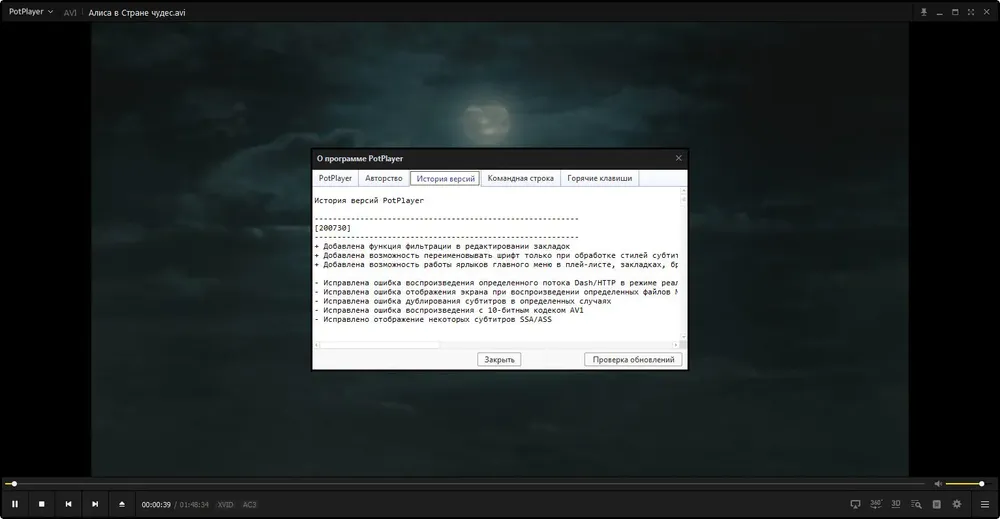Click the file name 'Алиса в Стране чудес.avi'
Image resolution: width=1000 pixels, height=519 pixels.
[x=137, y=13]
